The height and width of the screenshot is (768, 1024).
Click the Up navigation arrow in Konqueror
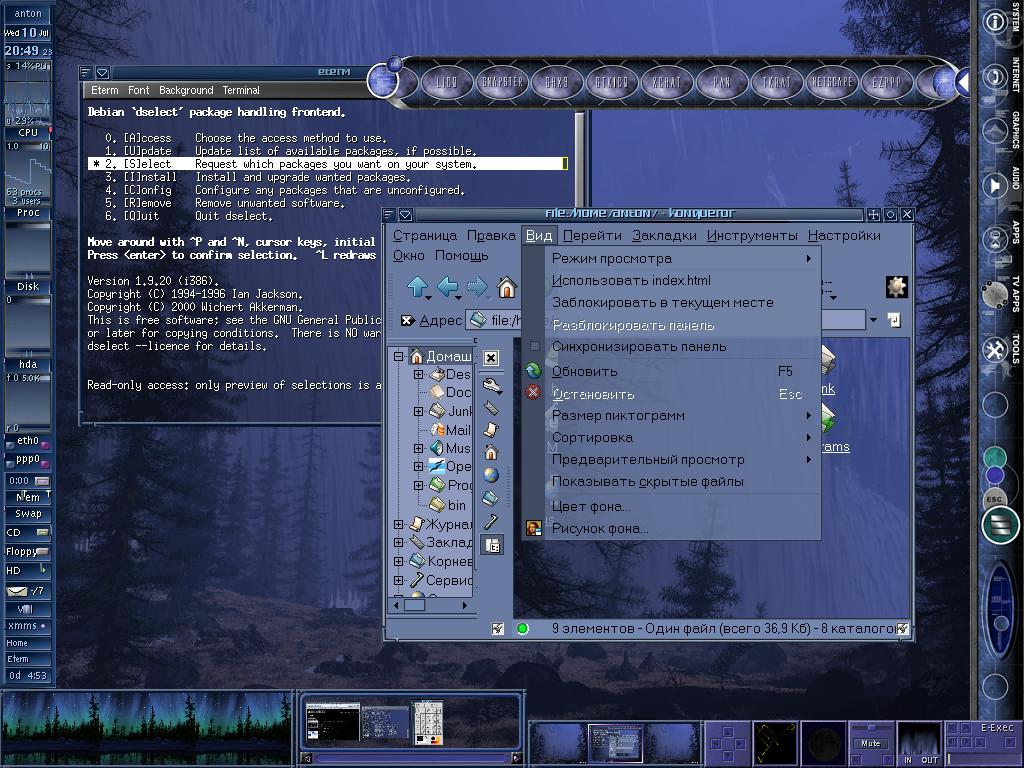pyautogui.click(x=418, y=288)
